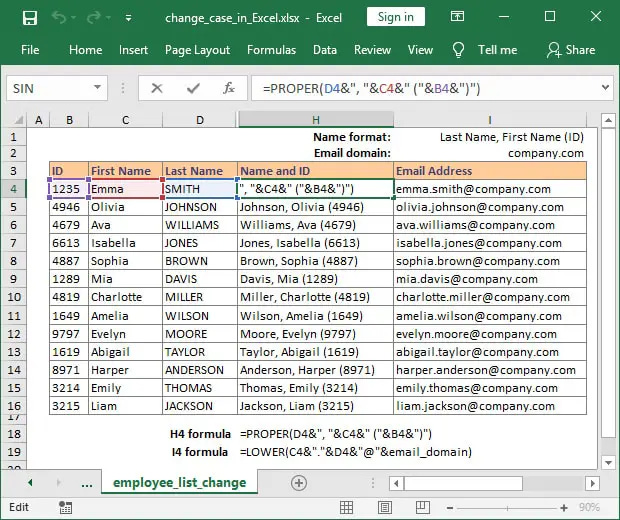Select column C header

point(125,120)
